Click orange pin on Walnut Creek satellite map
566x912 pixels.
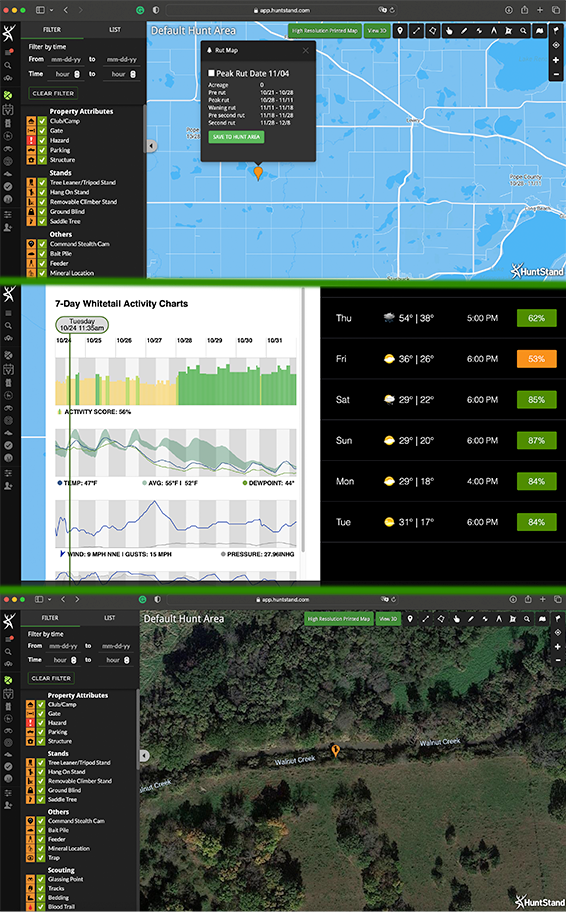[x=335, y=751]
